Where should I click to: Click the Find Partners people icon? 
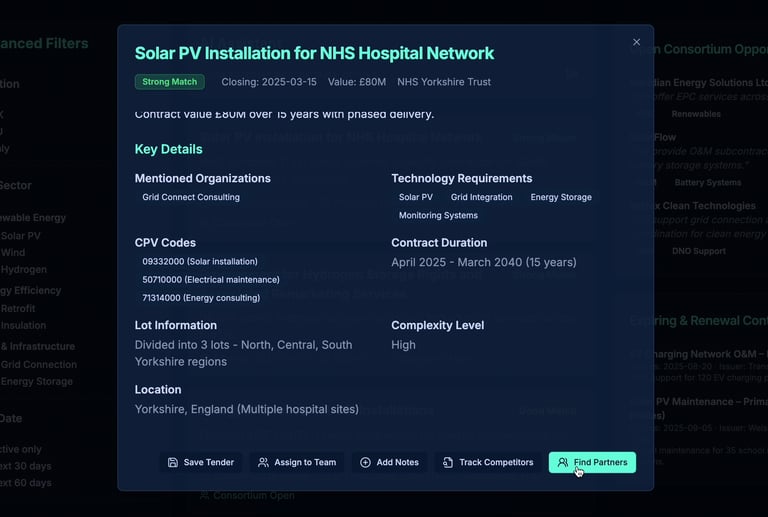pos(563,463)
